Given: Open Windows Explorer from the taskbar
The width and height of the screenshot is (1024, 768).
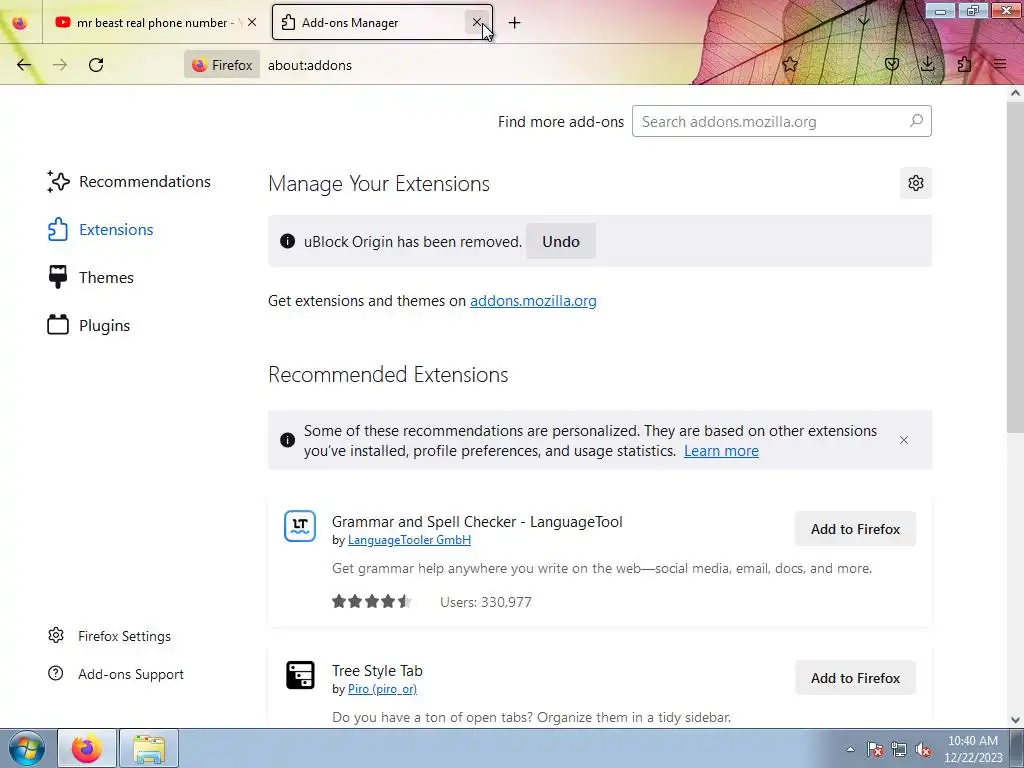Looking at the screenshot, I should pos(149,748).
